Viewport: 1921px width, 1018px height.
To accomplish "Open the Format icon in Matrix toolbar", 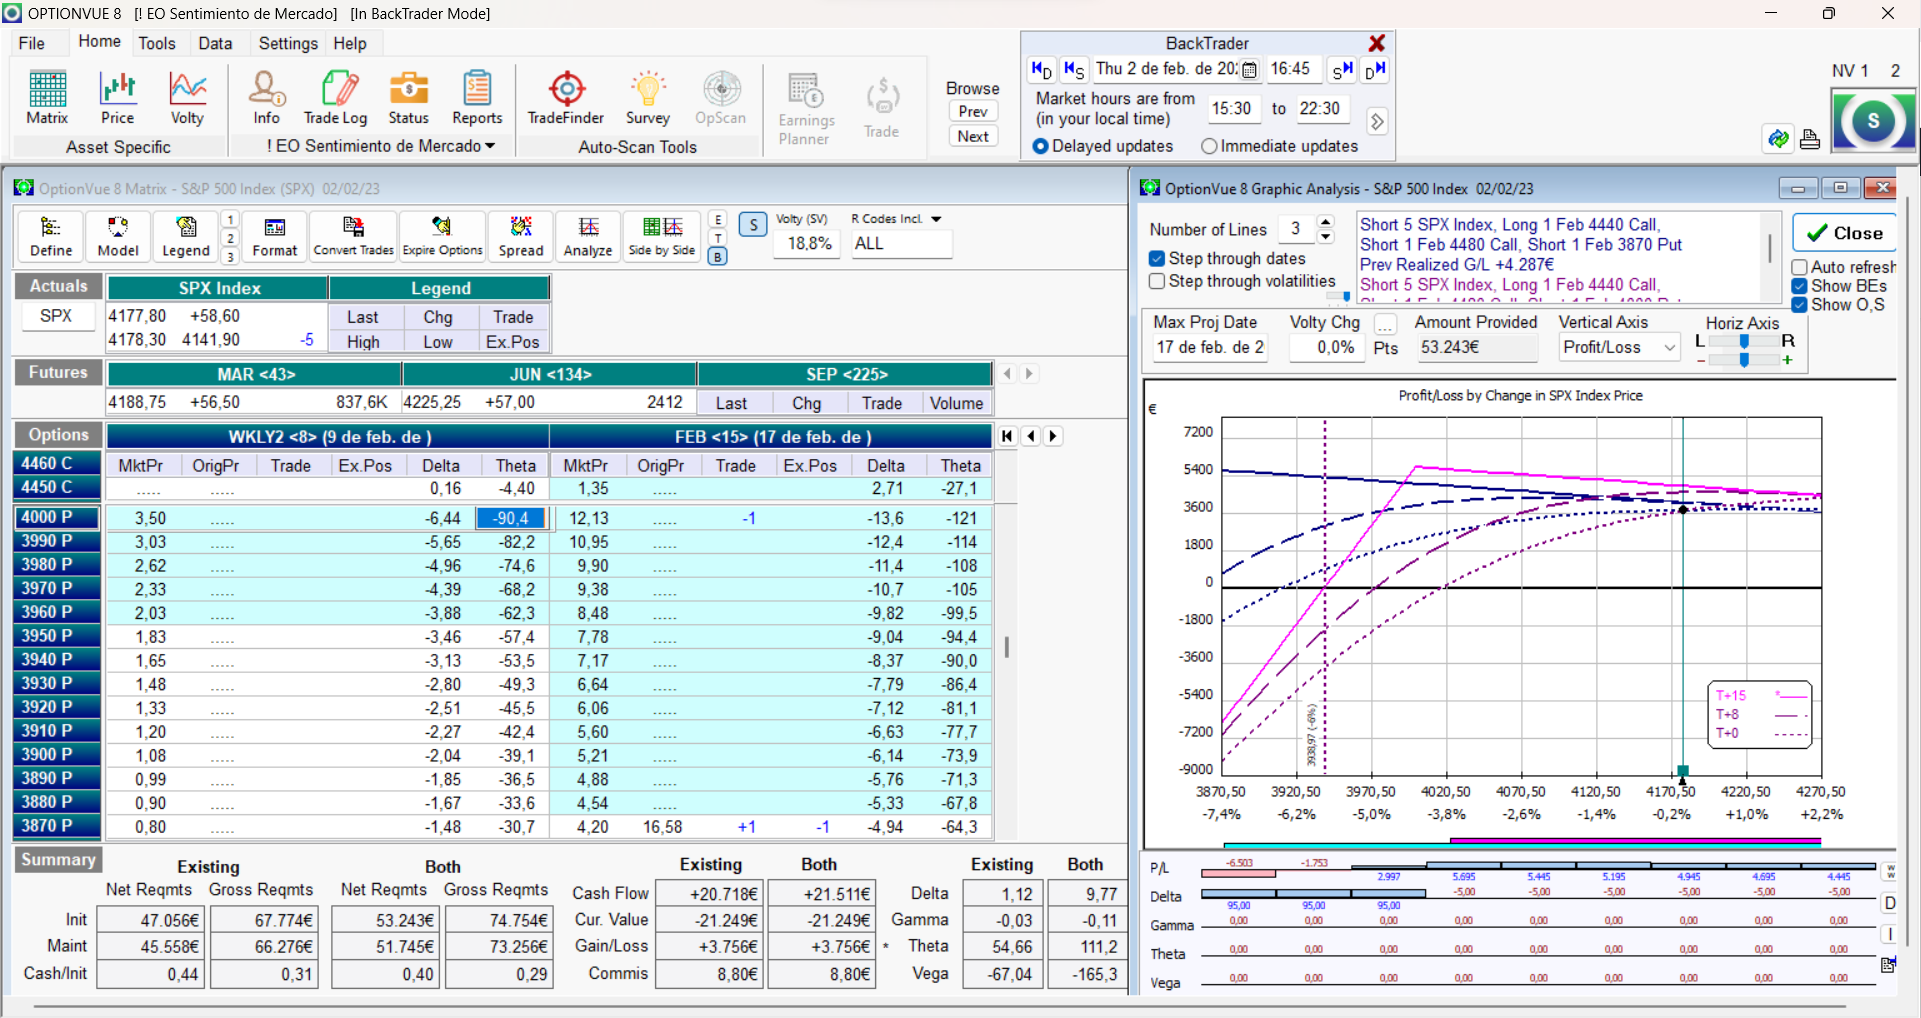I will 275,237.
